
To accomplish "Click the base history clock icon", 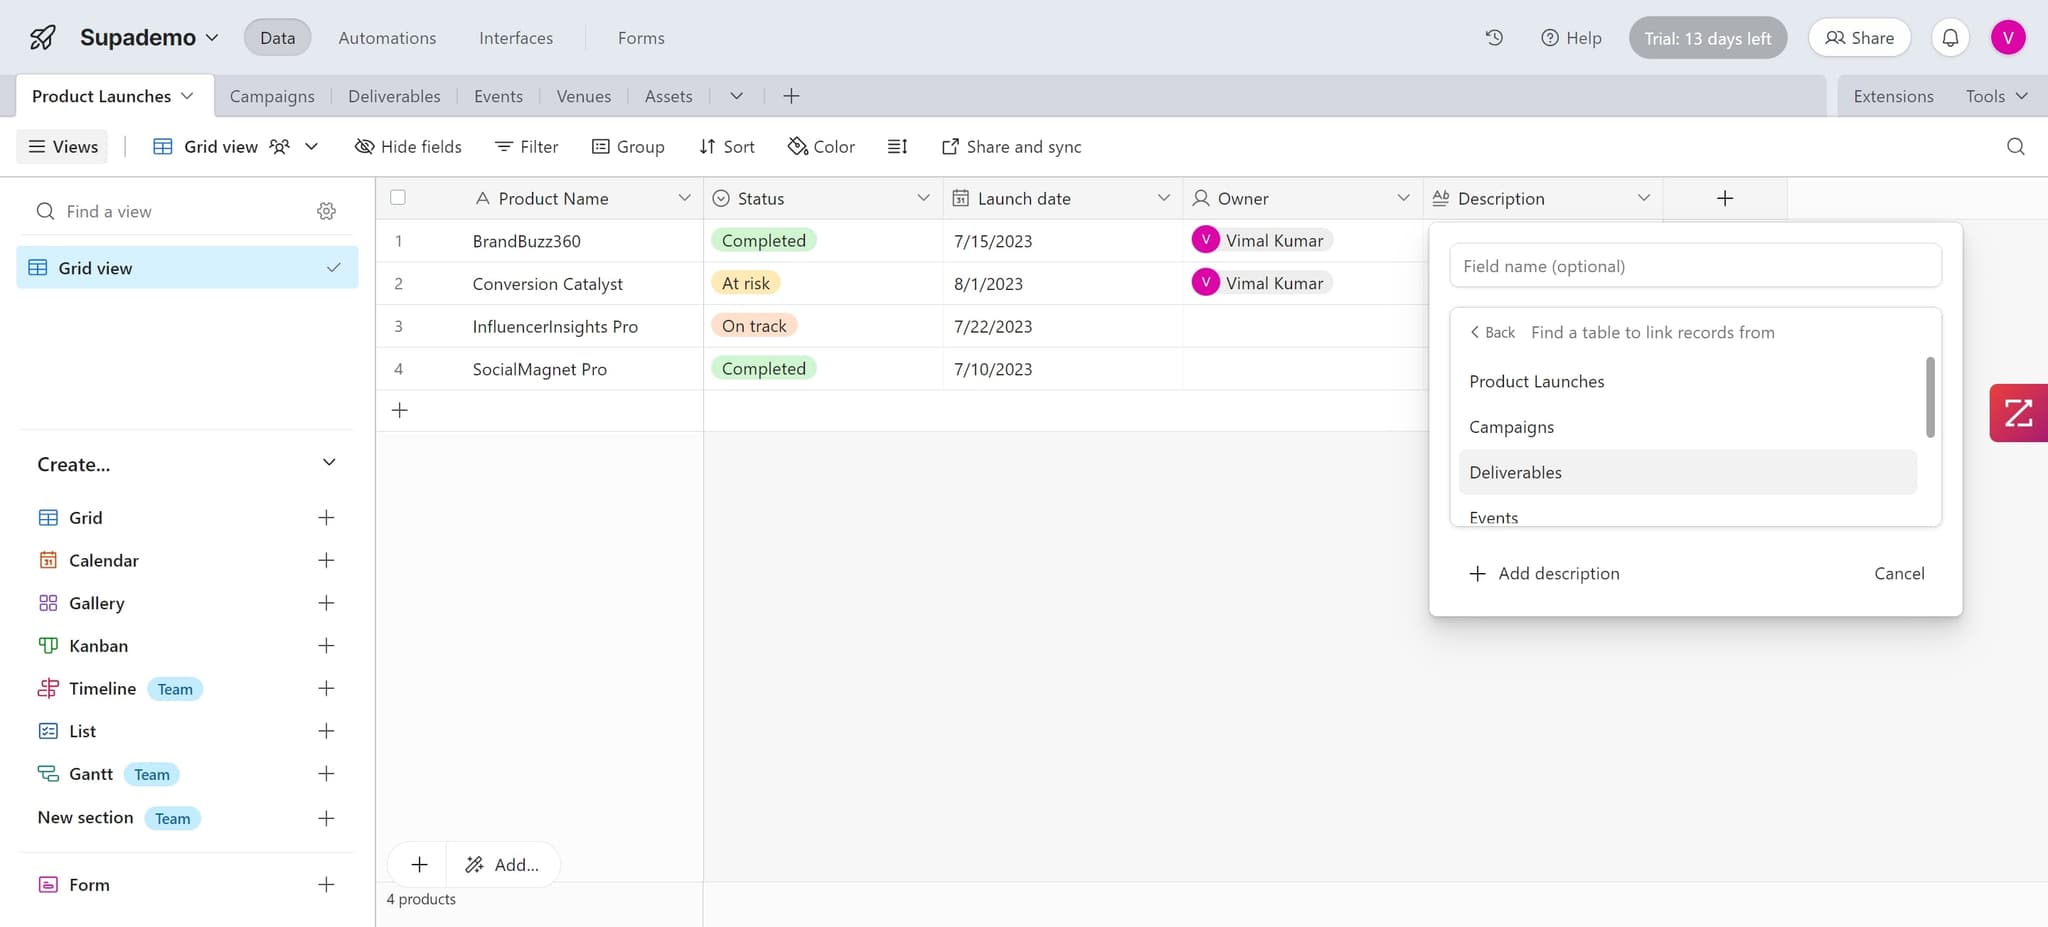I will (x=1494, y=38).
